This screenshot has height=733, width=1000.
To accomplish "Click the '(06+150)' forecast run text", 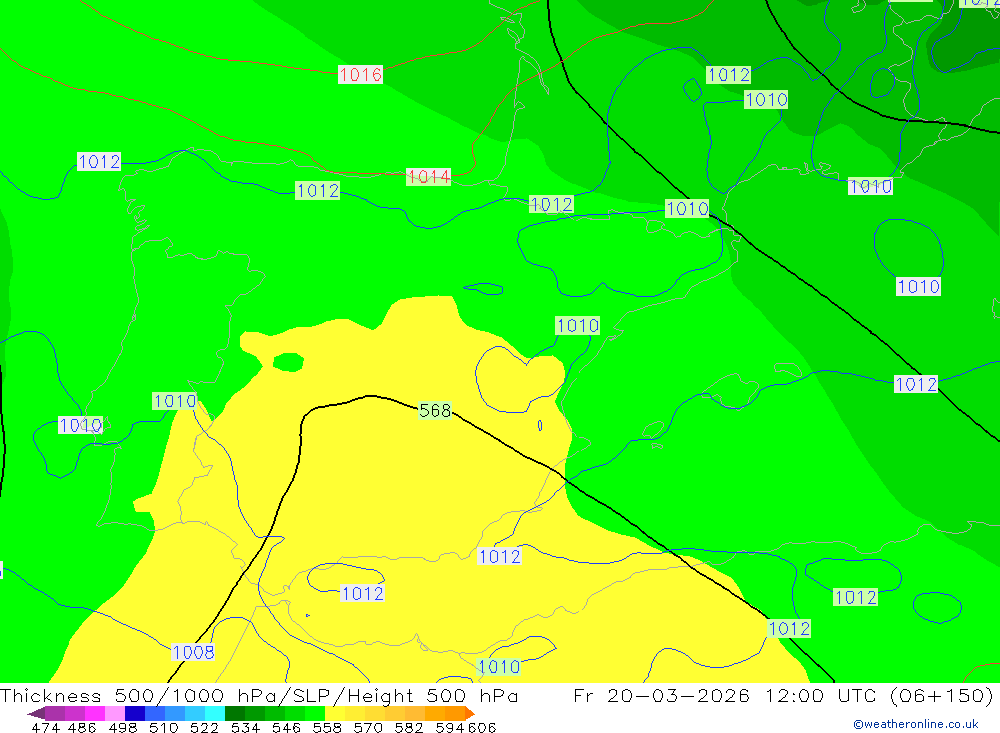I will pyautogui.click(x=941, y=695).
